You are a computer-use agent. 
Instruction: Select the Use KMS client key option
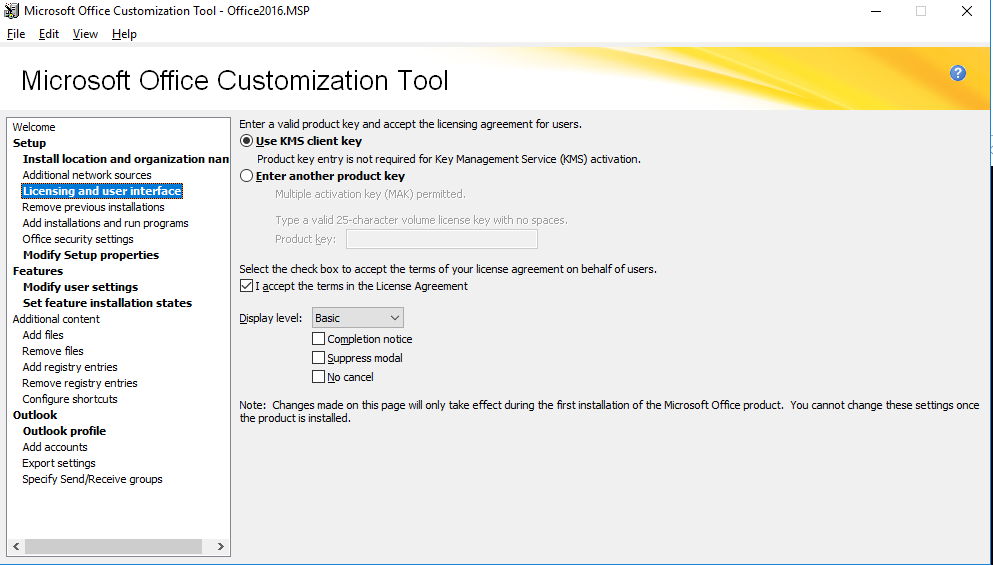246,141
